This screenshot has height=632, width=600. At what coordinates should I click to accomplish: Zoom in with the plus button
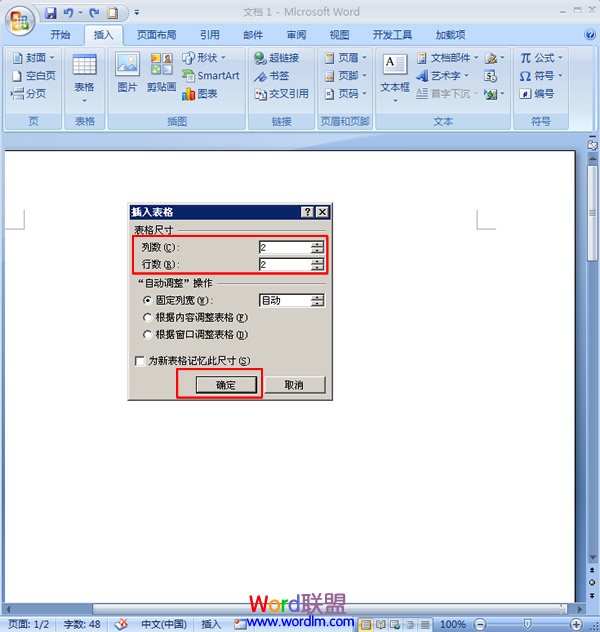coord(576,624)
